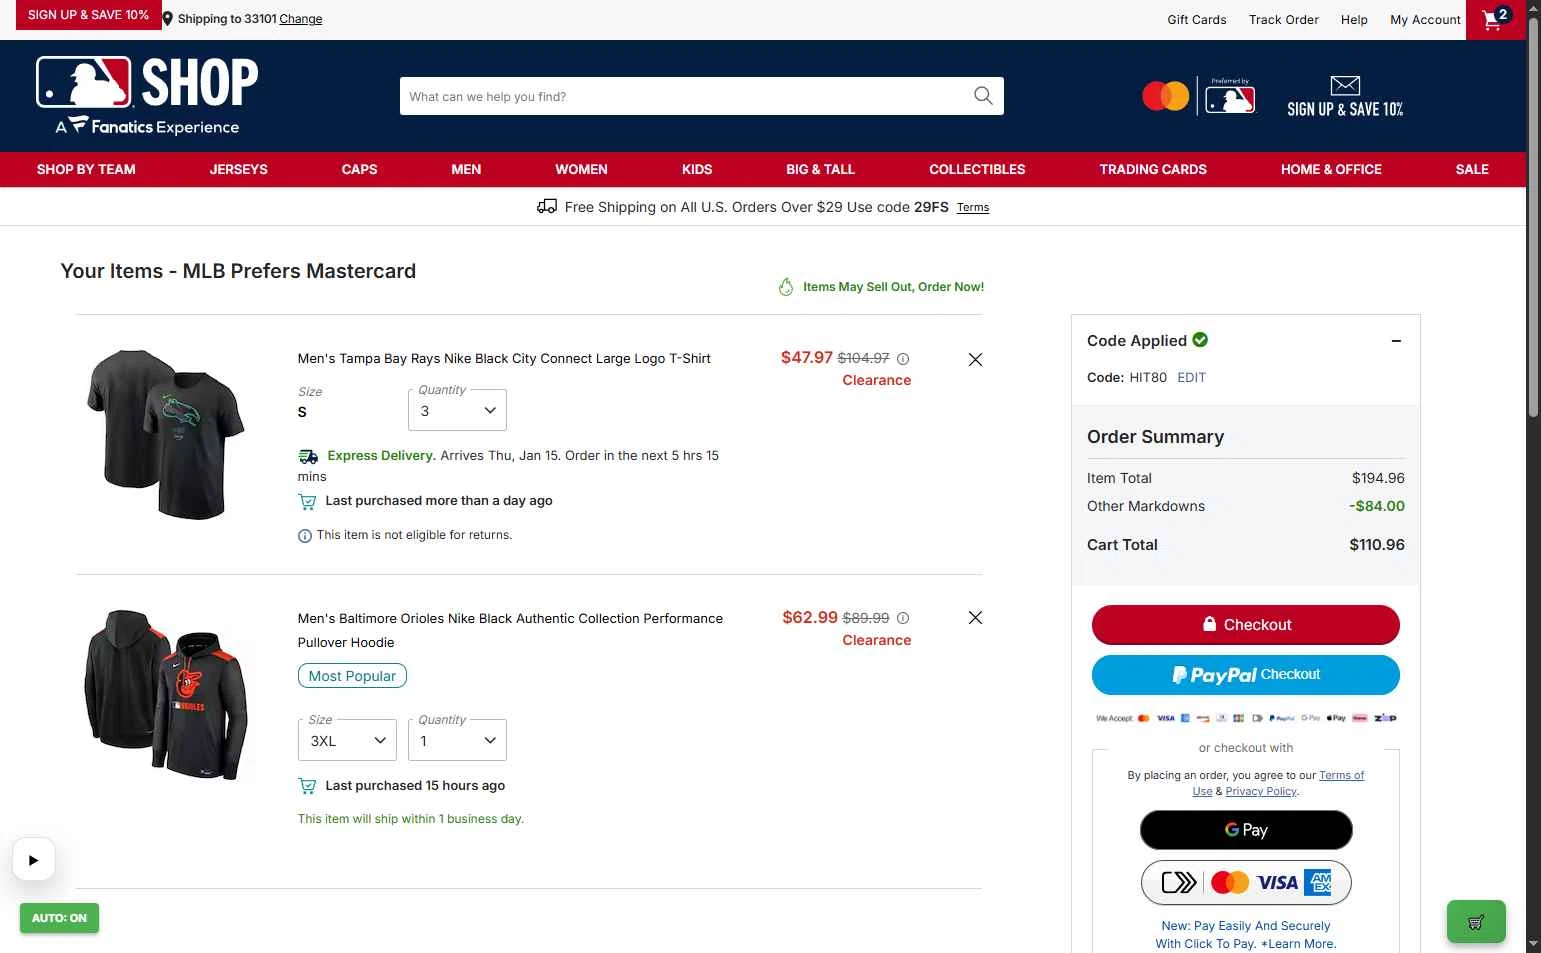1541x953 pixels.
Task: Click the Google Pay button
Action: pyautogui.click(x=1246, y=830)
